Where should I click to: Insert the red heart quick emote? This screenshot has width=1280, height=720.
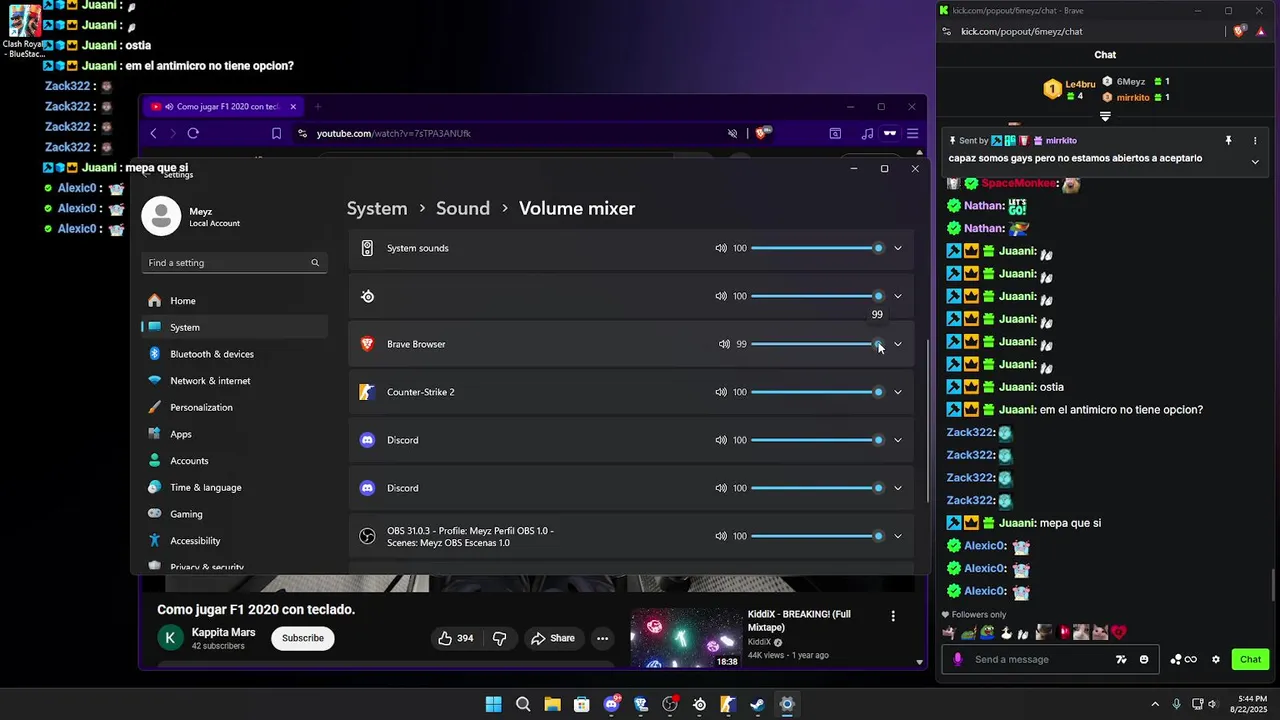coord(1118,632)
